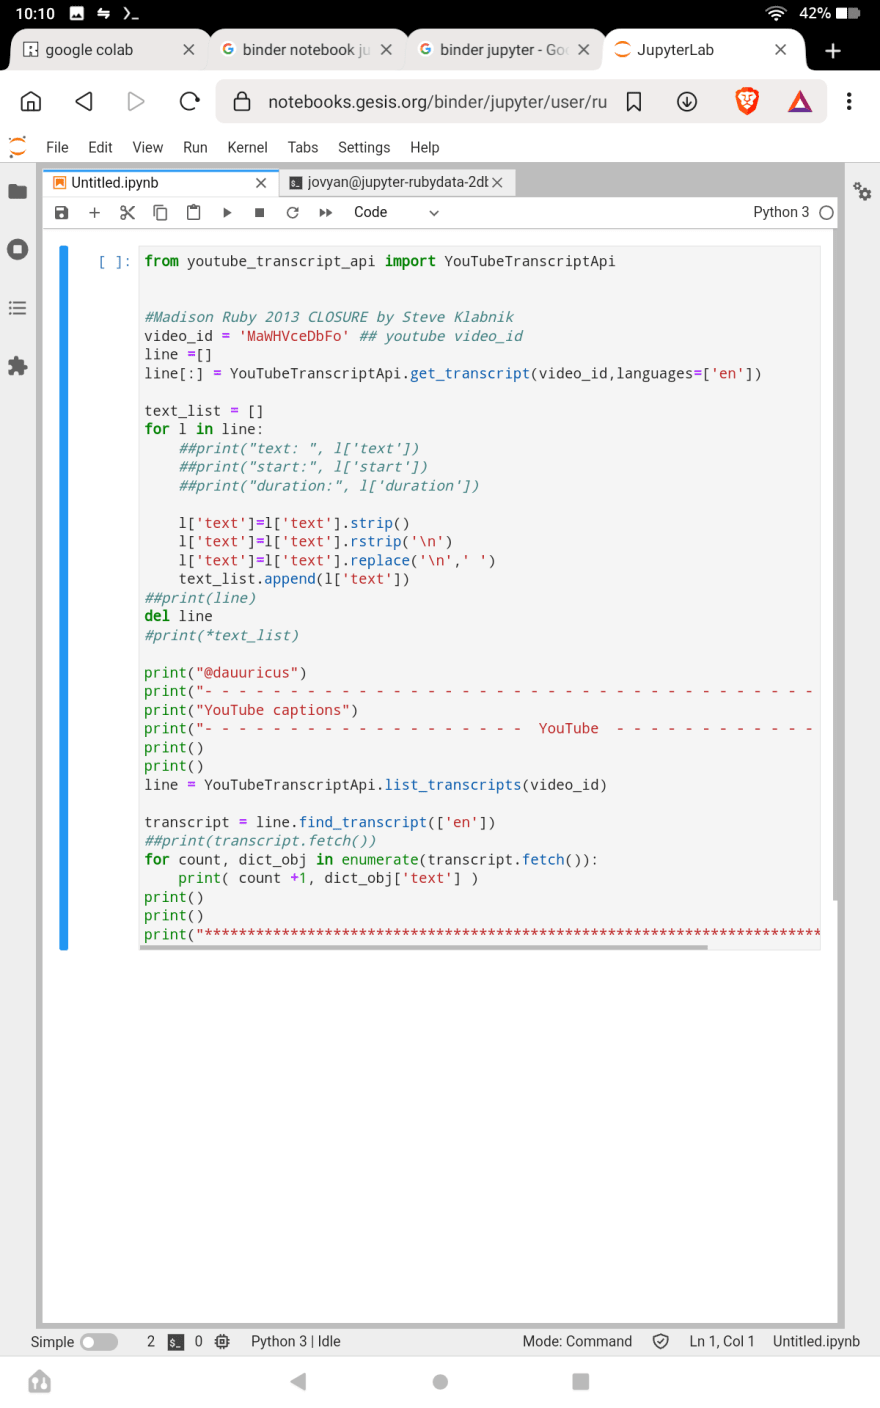Copy the selected cell

pyautogui.click(x=160, y=213)
